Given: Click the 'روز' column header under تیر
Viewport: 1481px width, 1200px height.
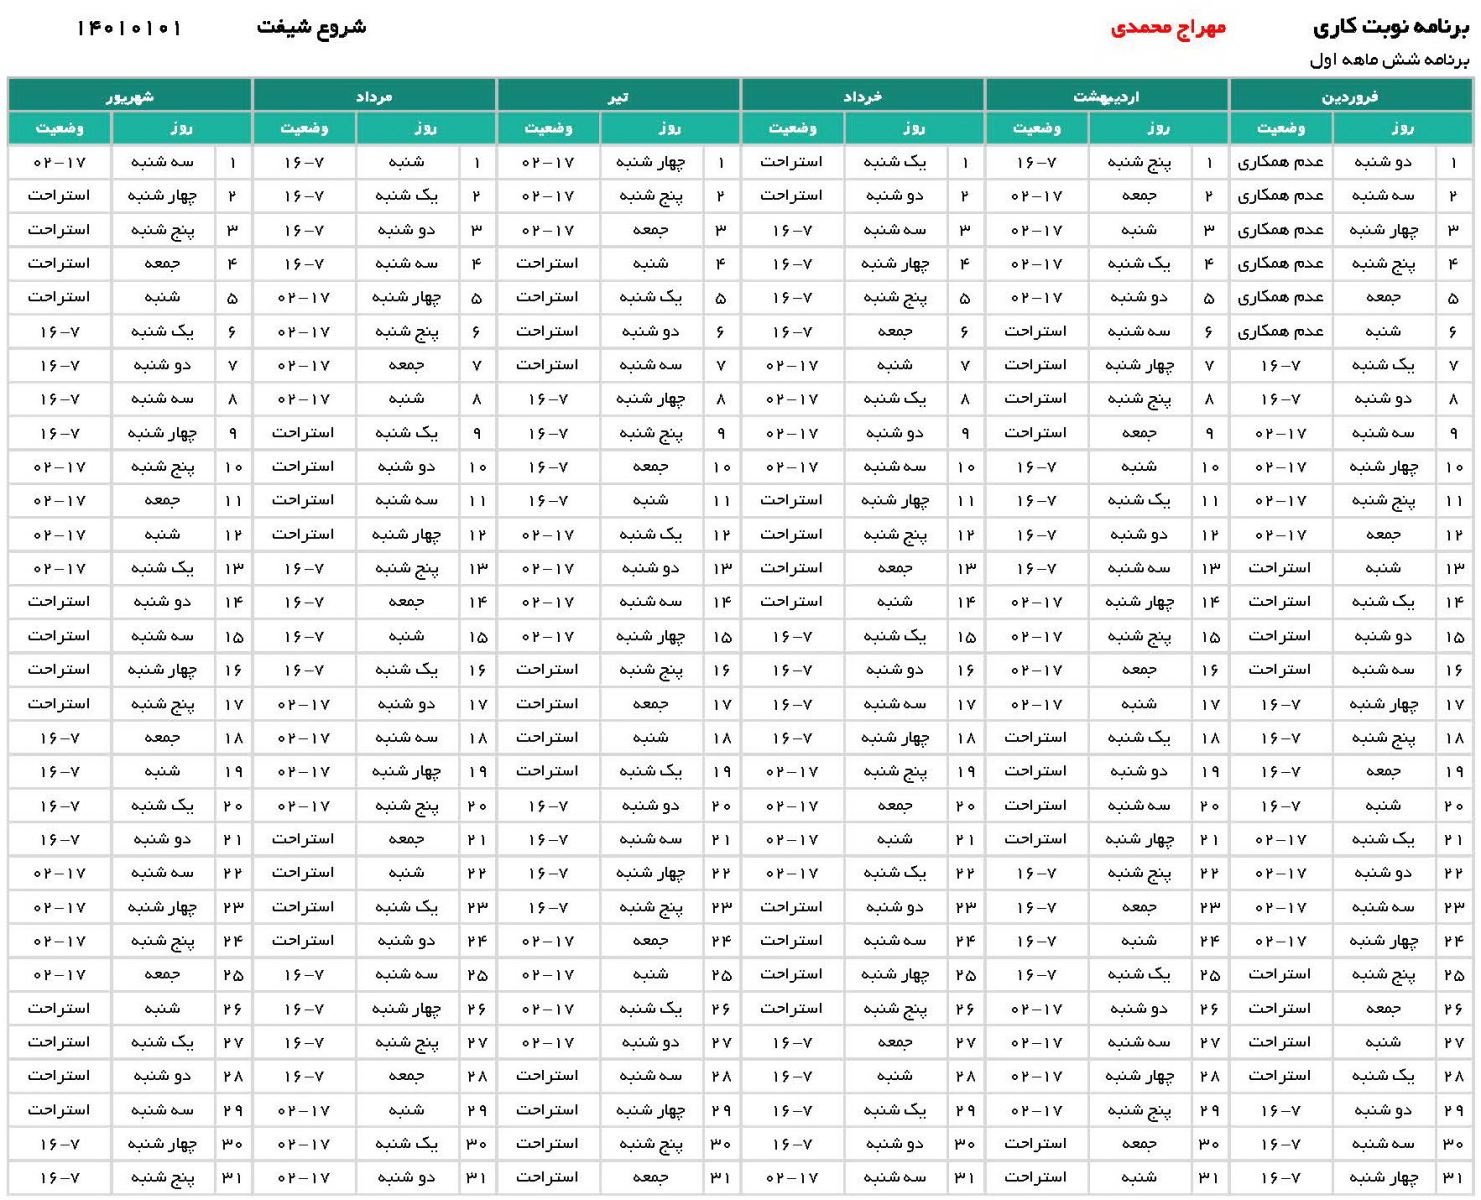Looking at the screenshot, I should (670, 128).
